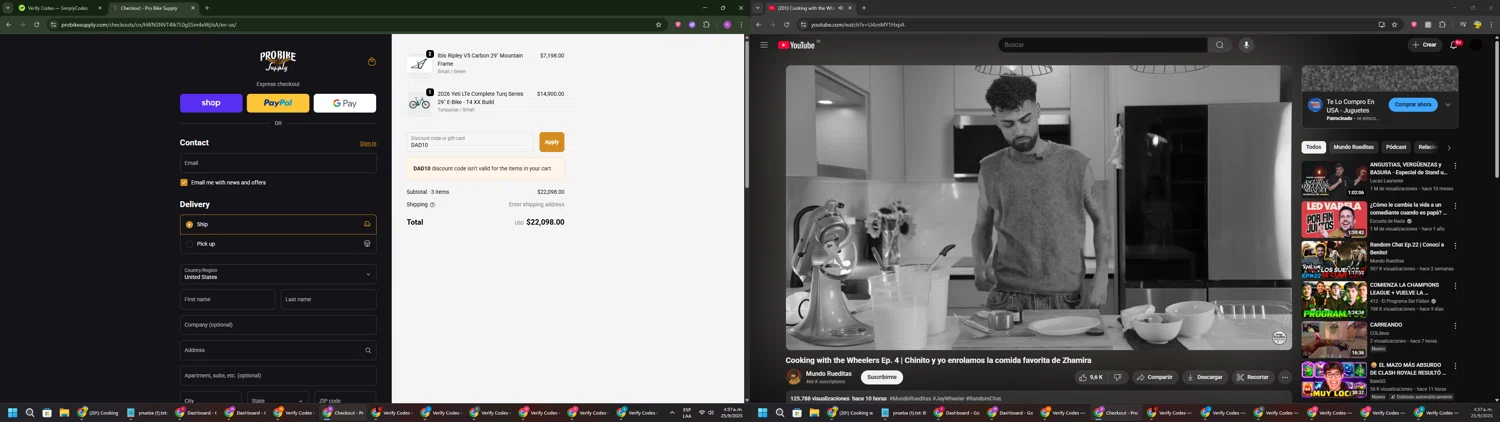Viewport: 1500px width, 422px height.
Task: Subscribe to Mundo Rueditas with Suscribirme
Action: coord(882,377)
